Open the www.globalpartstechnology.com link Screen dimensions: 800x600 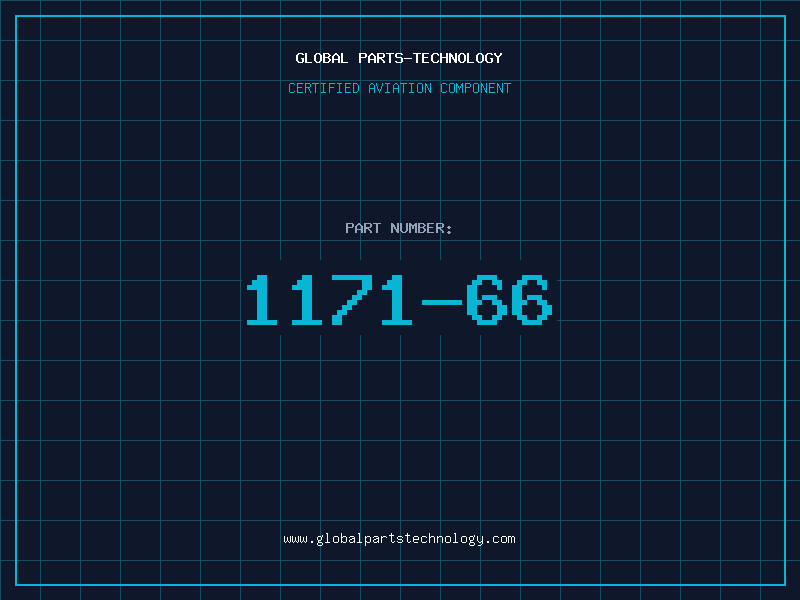tap(399, 539)
